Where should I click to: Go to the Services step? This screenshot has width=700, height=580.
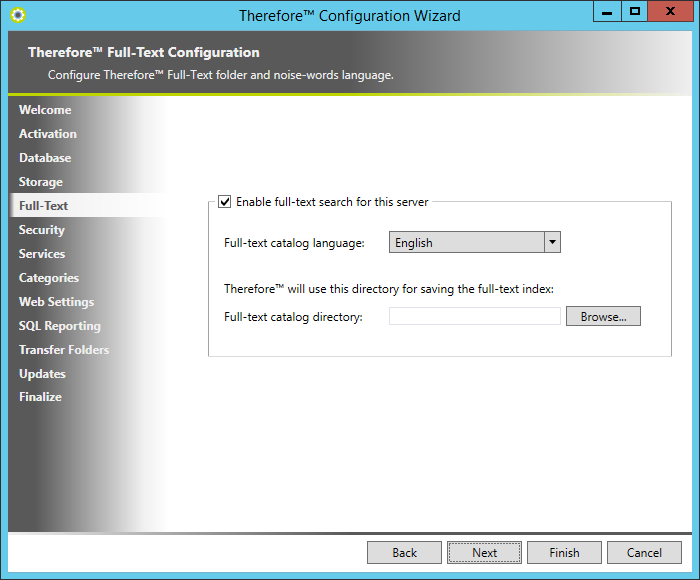click(x=42, y=254)
